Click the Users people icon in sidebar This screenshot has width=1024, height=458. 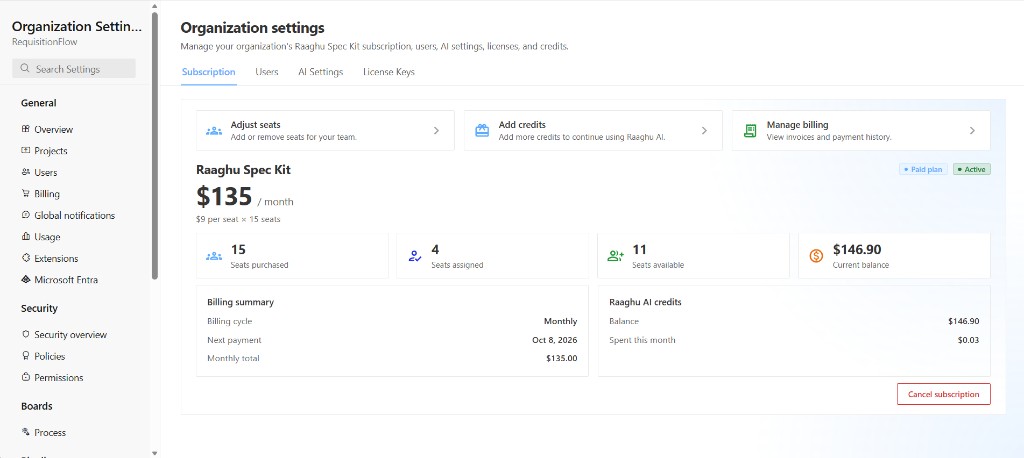click(25, 172)
